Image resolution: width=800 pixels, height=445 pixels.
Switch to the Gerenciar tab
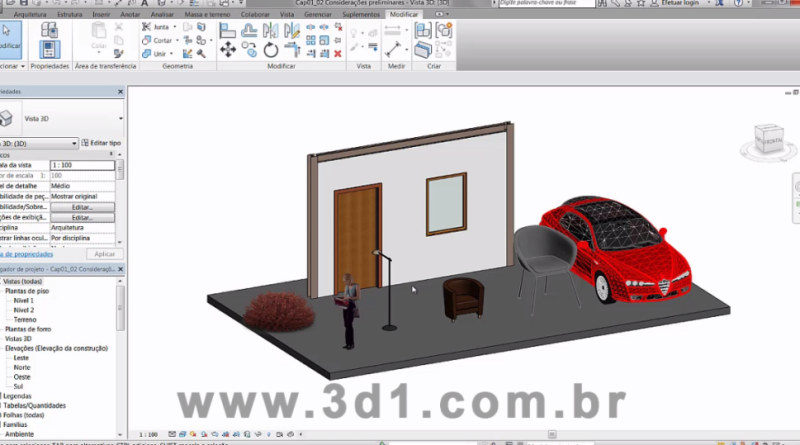pos(318,14)
